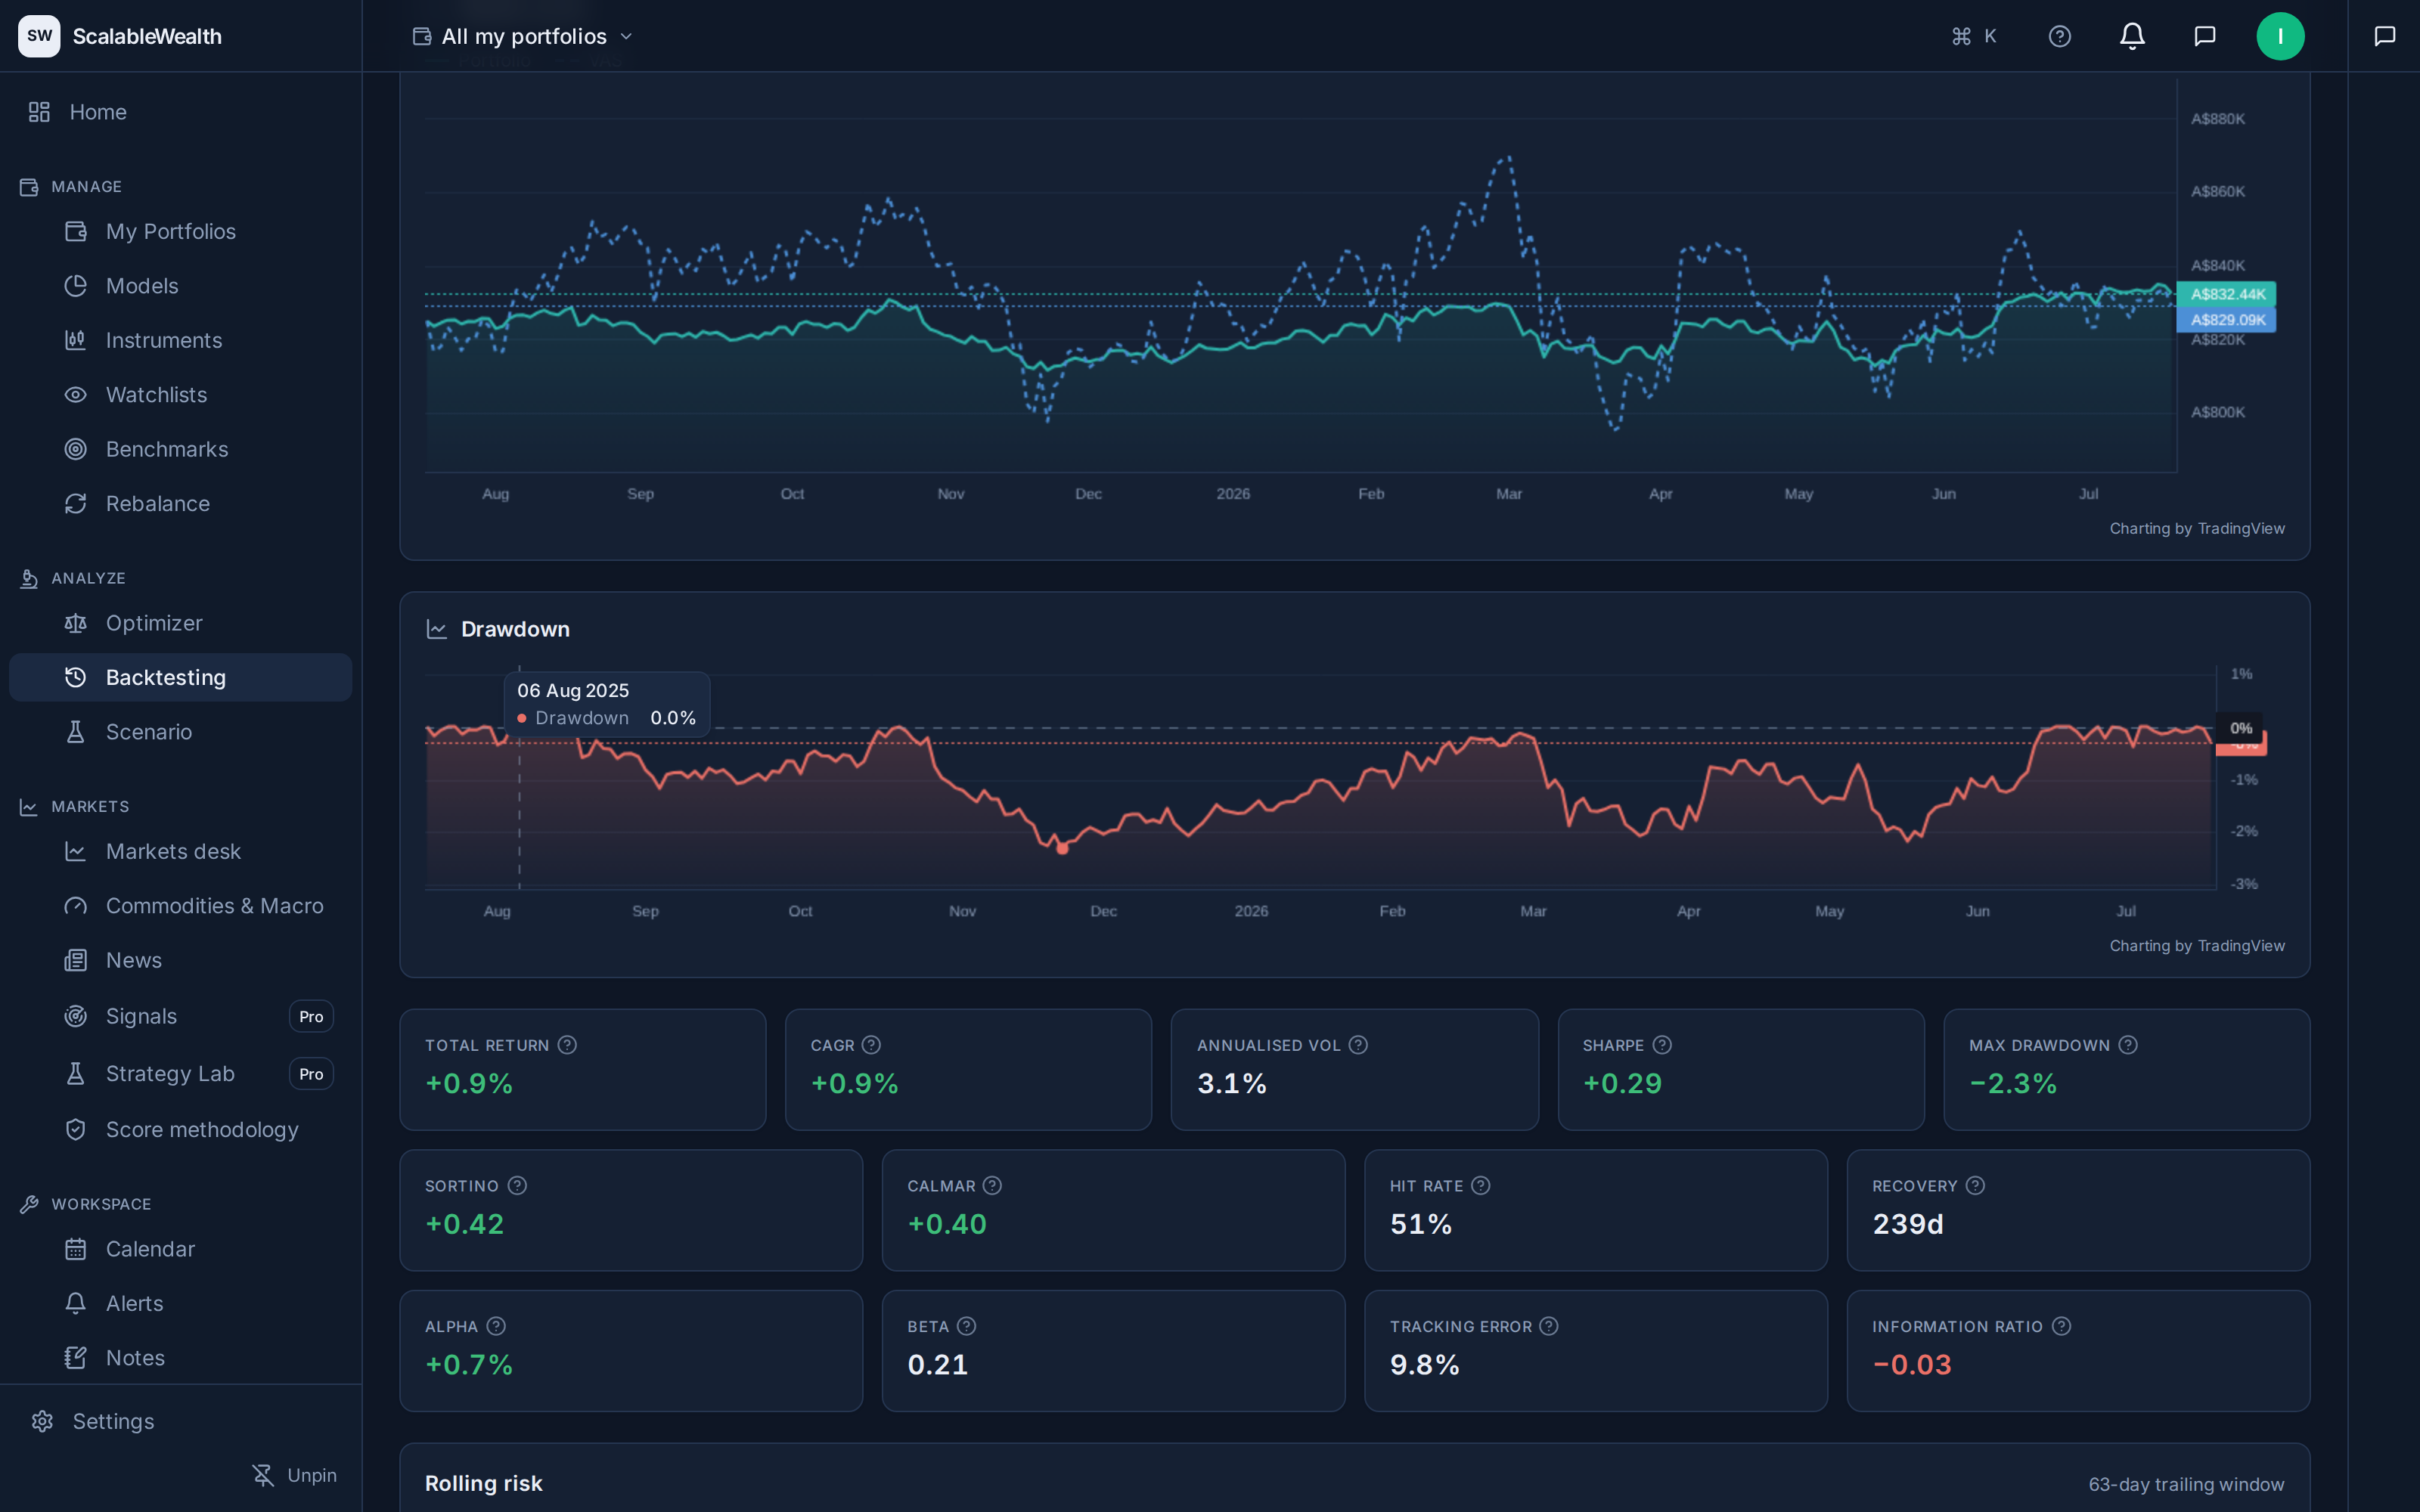This screenshot has height=1512, width=2420.
Task: Show info for Tracking Error metric
Action: (x=1549, y=1326)
